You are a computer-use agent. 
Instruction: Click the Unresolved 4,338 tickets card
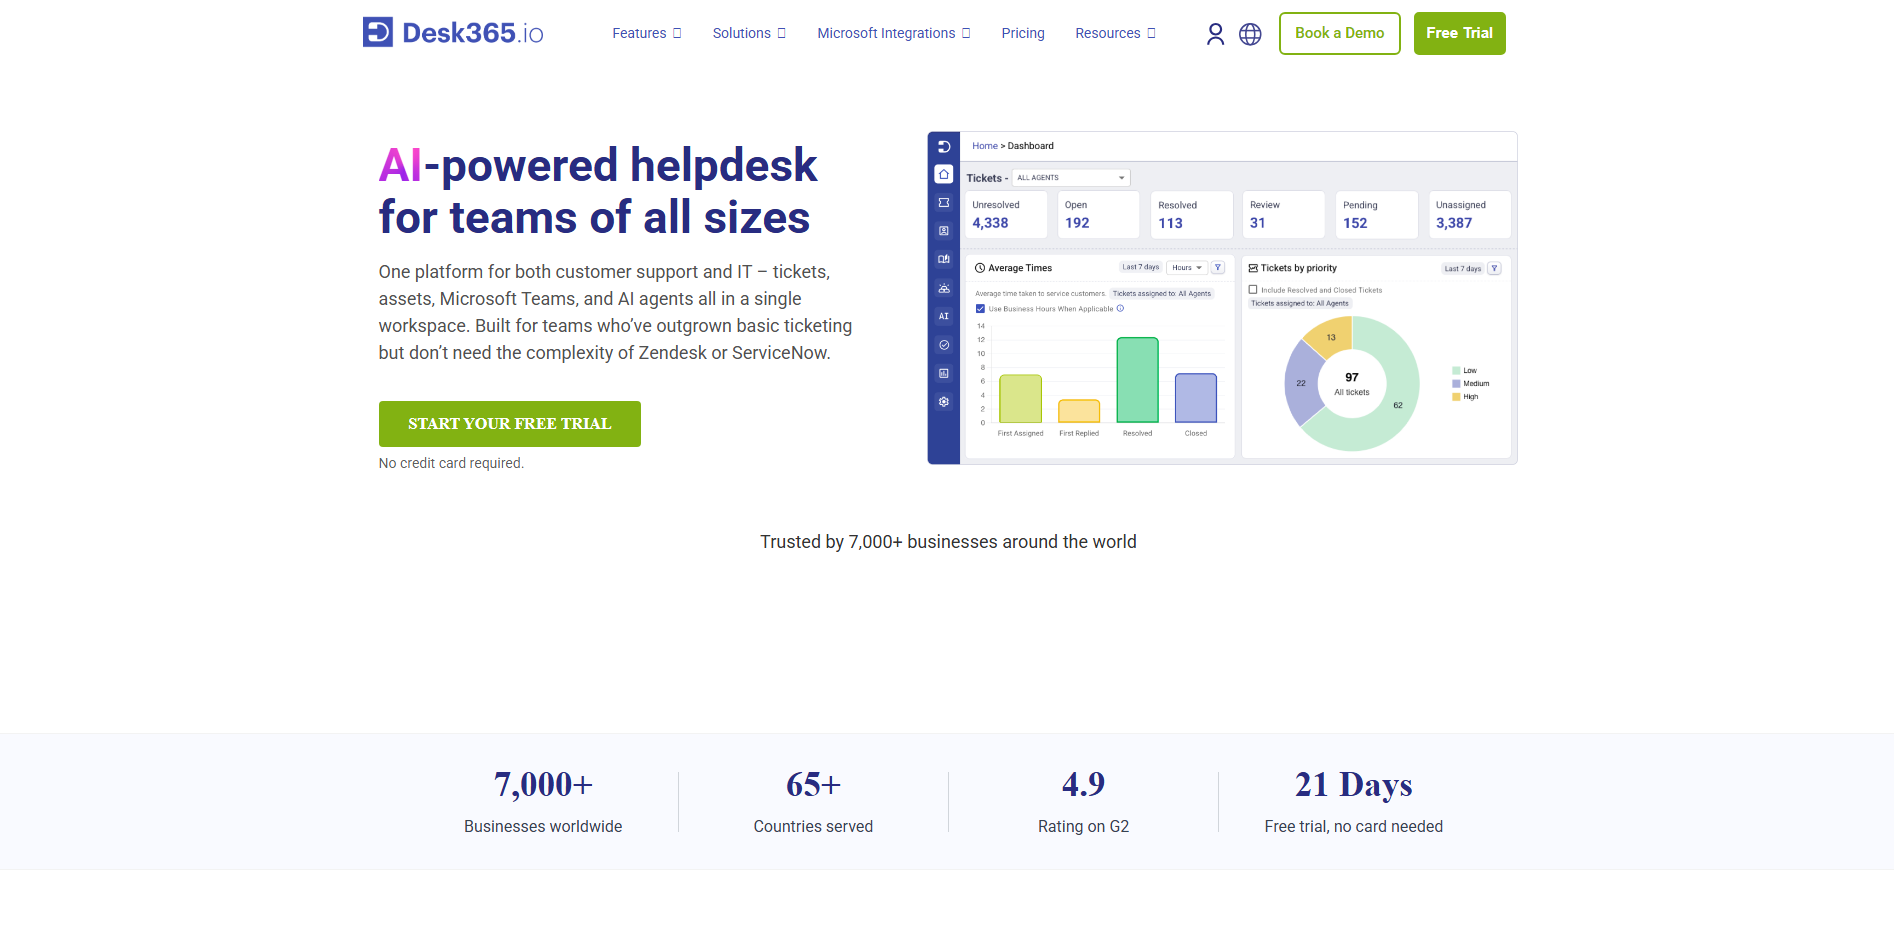coord(1006,214)
